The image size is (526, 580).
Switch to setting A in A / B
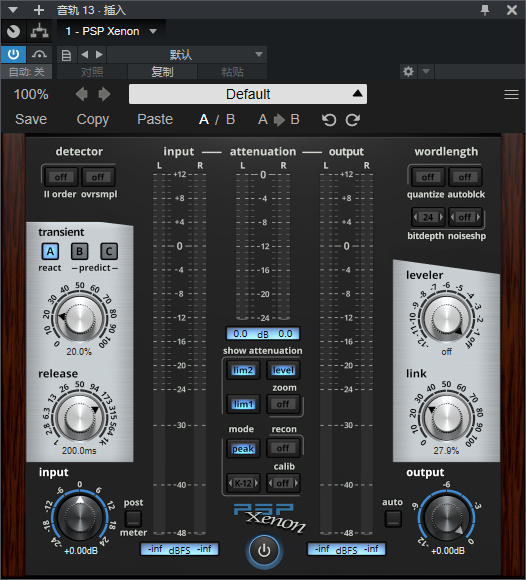[203, 119]
